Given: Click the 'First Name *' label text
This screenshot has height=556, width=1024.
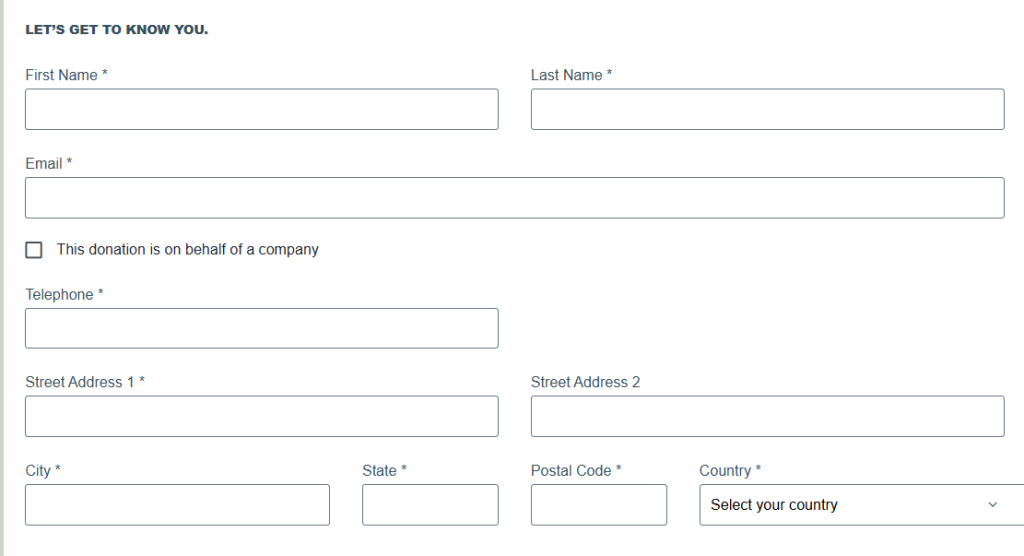Looking at the screenshot, I should [x=66, y=75].
